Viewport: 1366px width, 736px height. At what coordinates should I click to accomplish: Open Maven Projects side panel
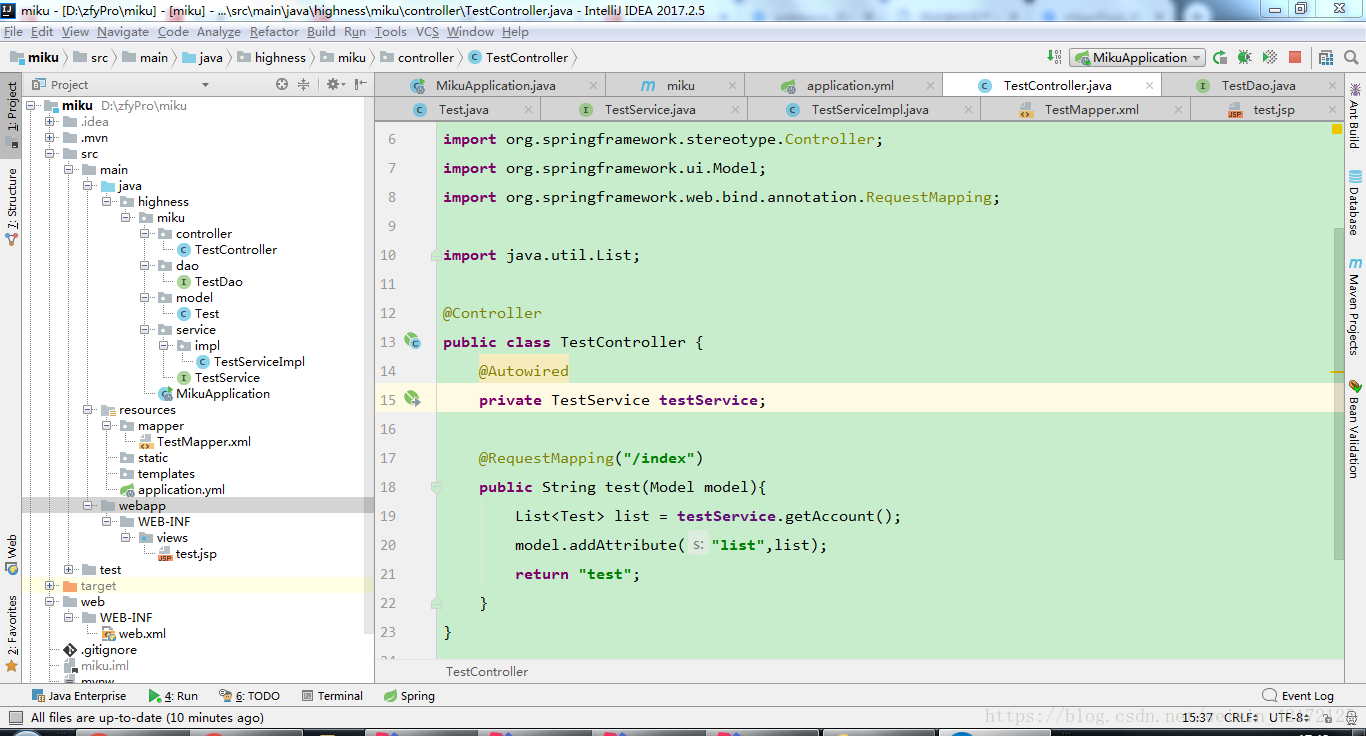pos(1355,306)
